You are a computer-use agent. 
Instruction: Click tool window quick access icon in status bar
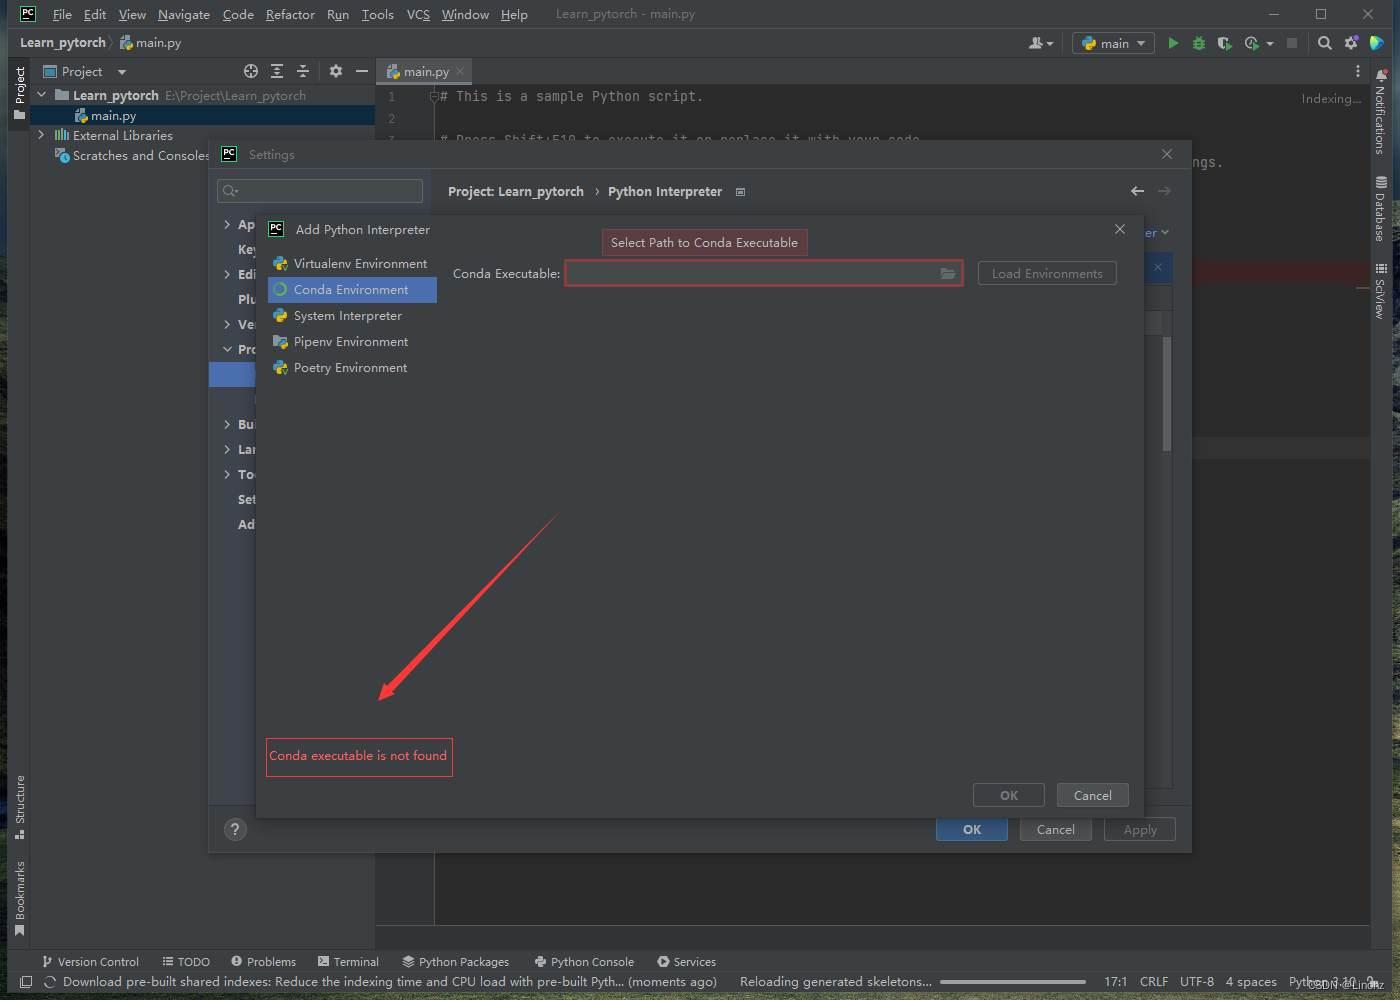pyautogui.click(x=26, y=982)
